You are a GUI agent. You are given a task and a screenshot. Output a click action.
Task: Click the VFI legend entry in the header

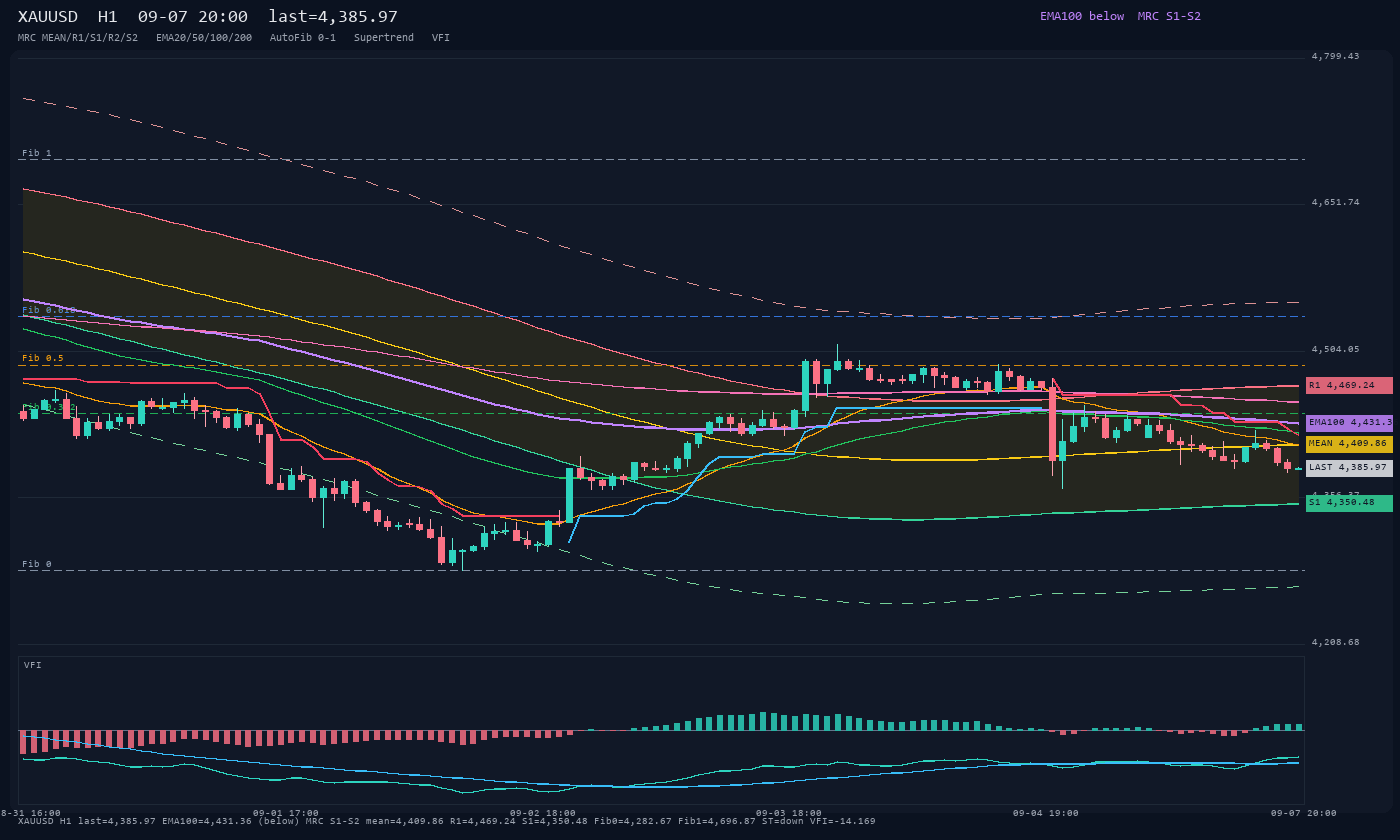click(x=441, y=37)
